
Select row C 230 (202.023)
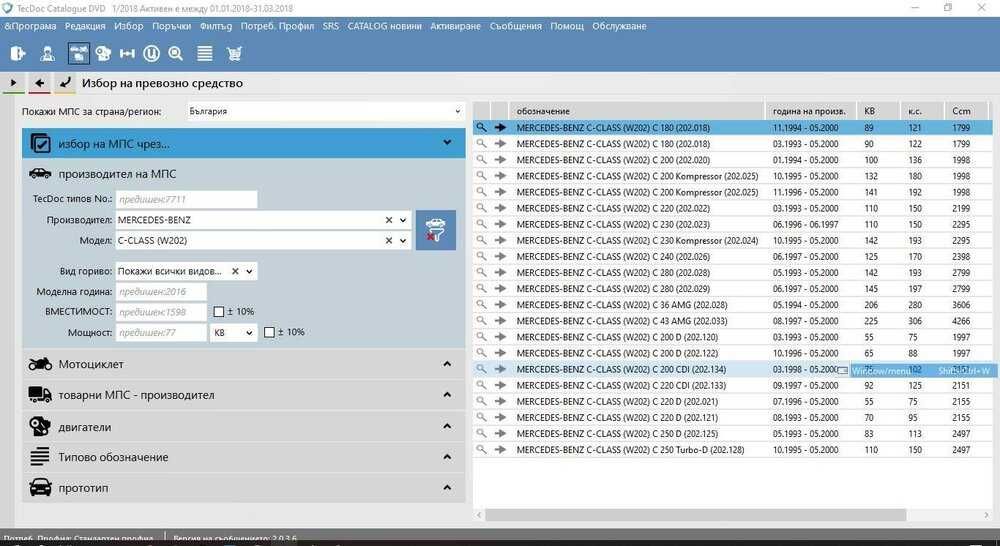click(733, 225)
